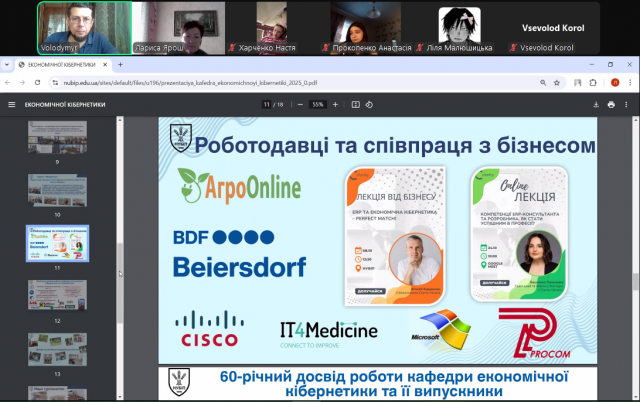Screen dimensions: 640x402
Task: Click the page number field showing 11
Action: click(x=267, y=104)
